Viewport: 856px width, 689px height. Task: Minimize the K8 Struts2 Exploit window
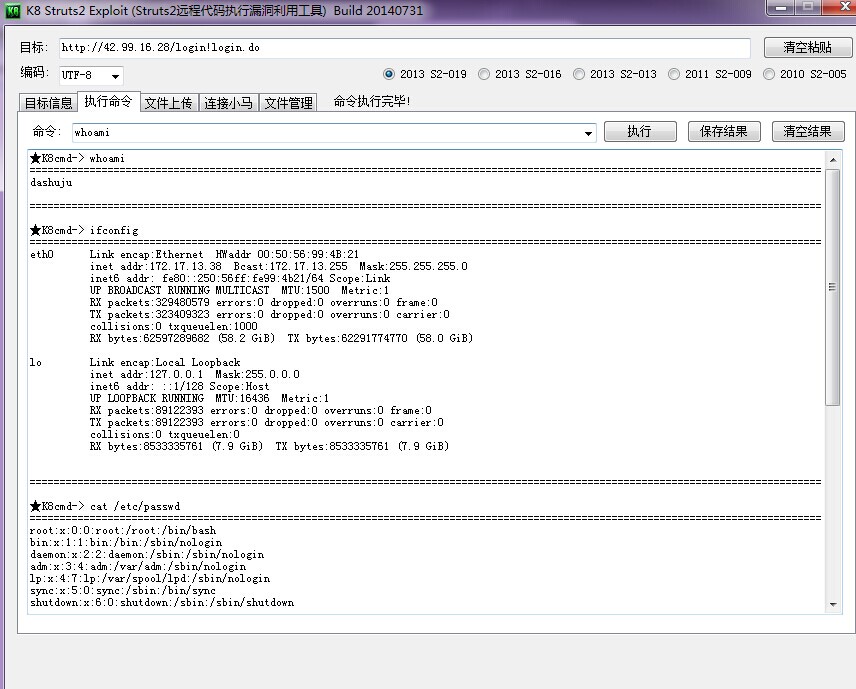point(780,8)
